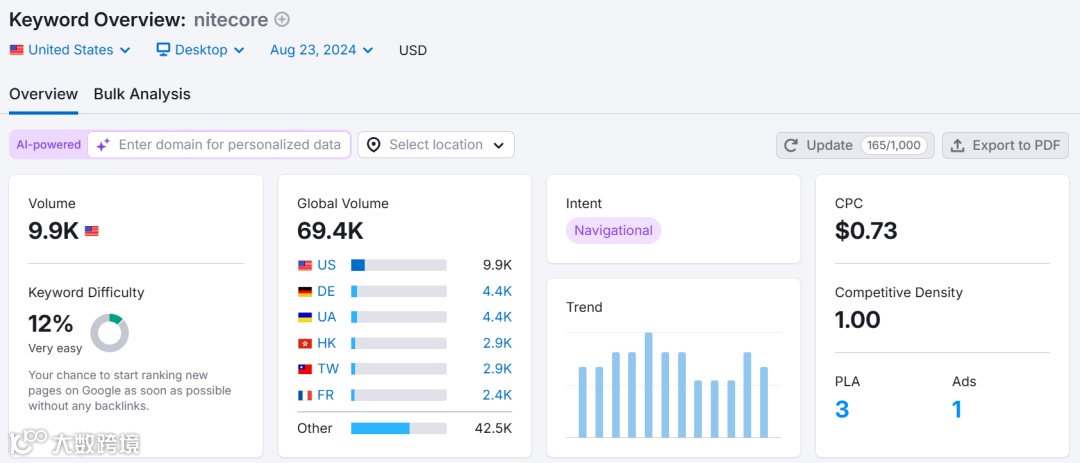Click the Enter domain input field
The width and height of the screenshot is (1080, 463).
pos(229,145)
